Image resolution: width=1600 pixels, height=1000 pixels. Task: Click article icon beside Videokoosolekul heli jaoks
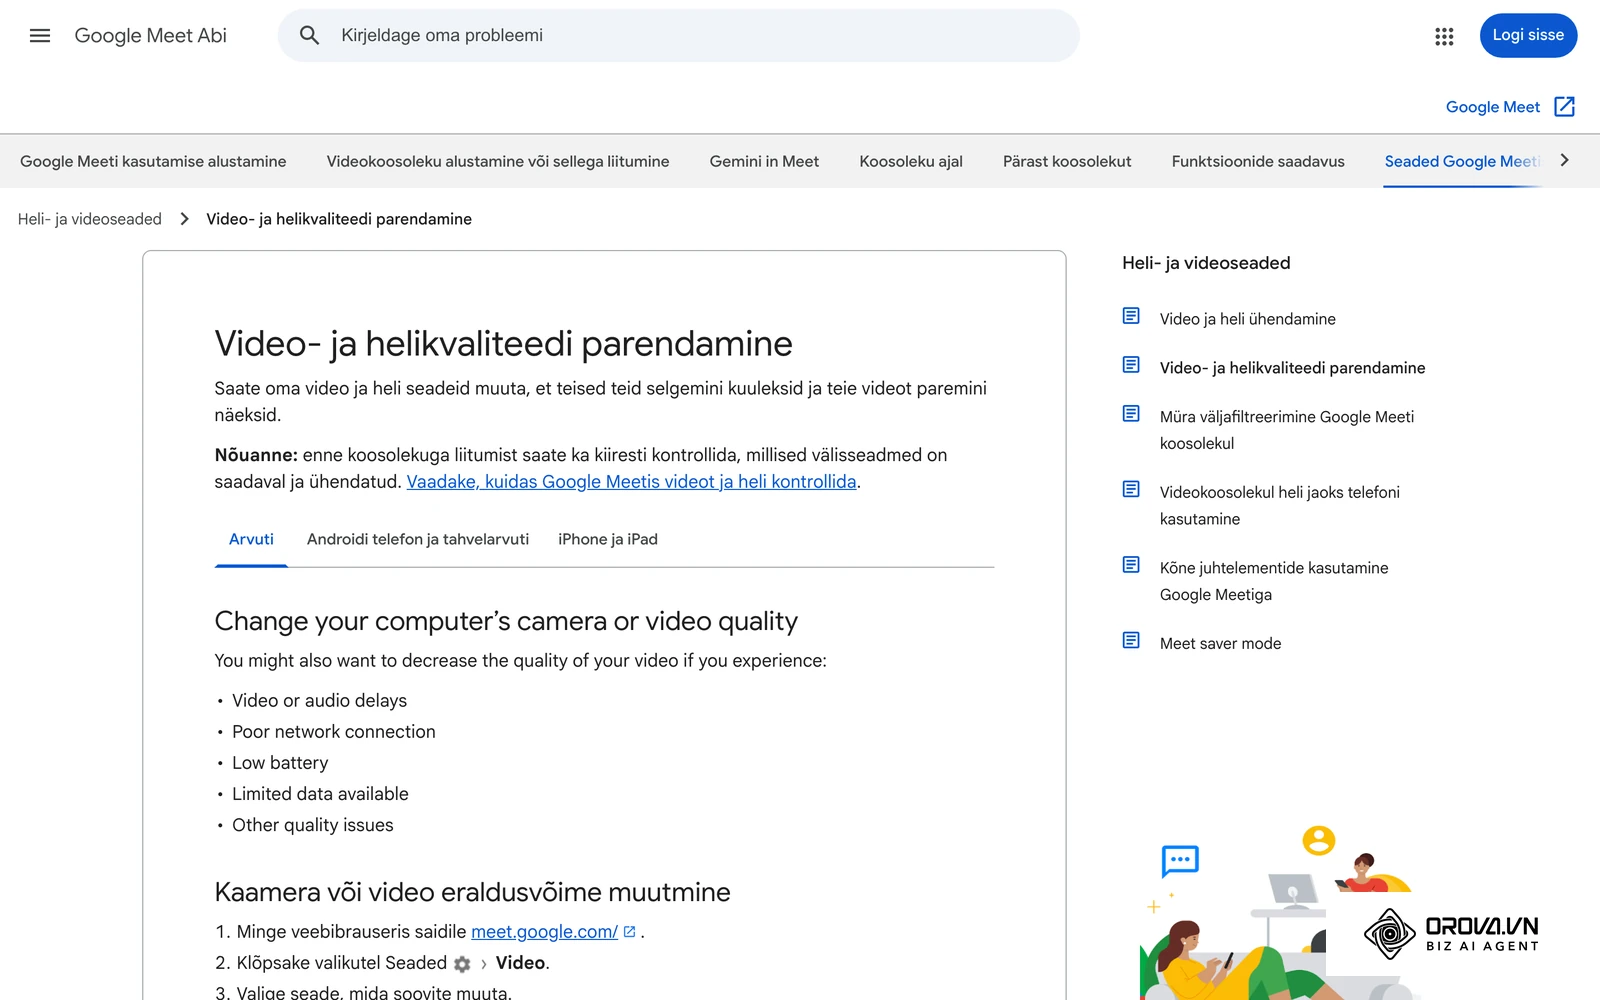pos(1131,489)
